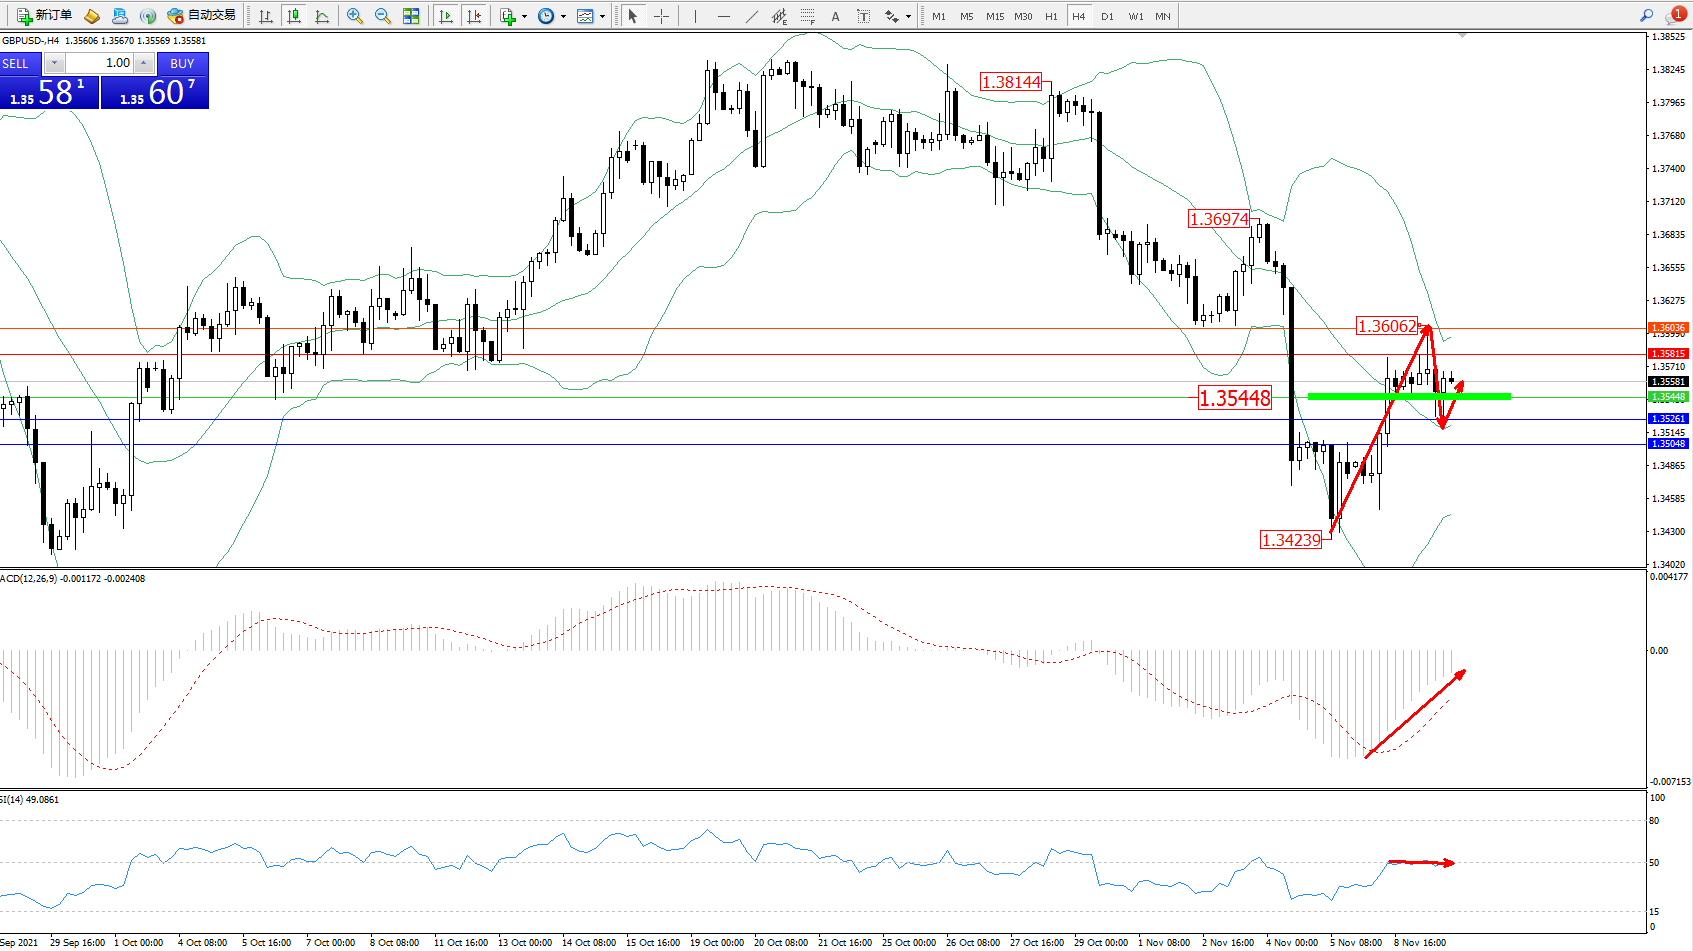1693x951 pixels.
Task: Toggle chart auto scroll
Action: [446, 16]
